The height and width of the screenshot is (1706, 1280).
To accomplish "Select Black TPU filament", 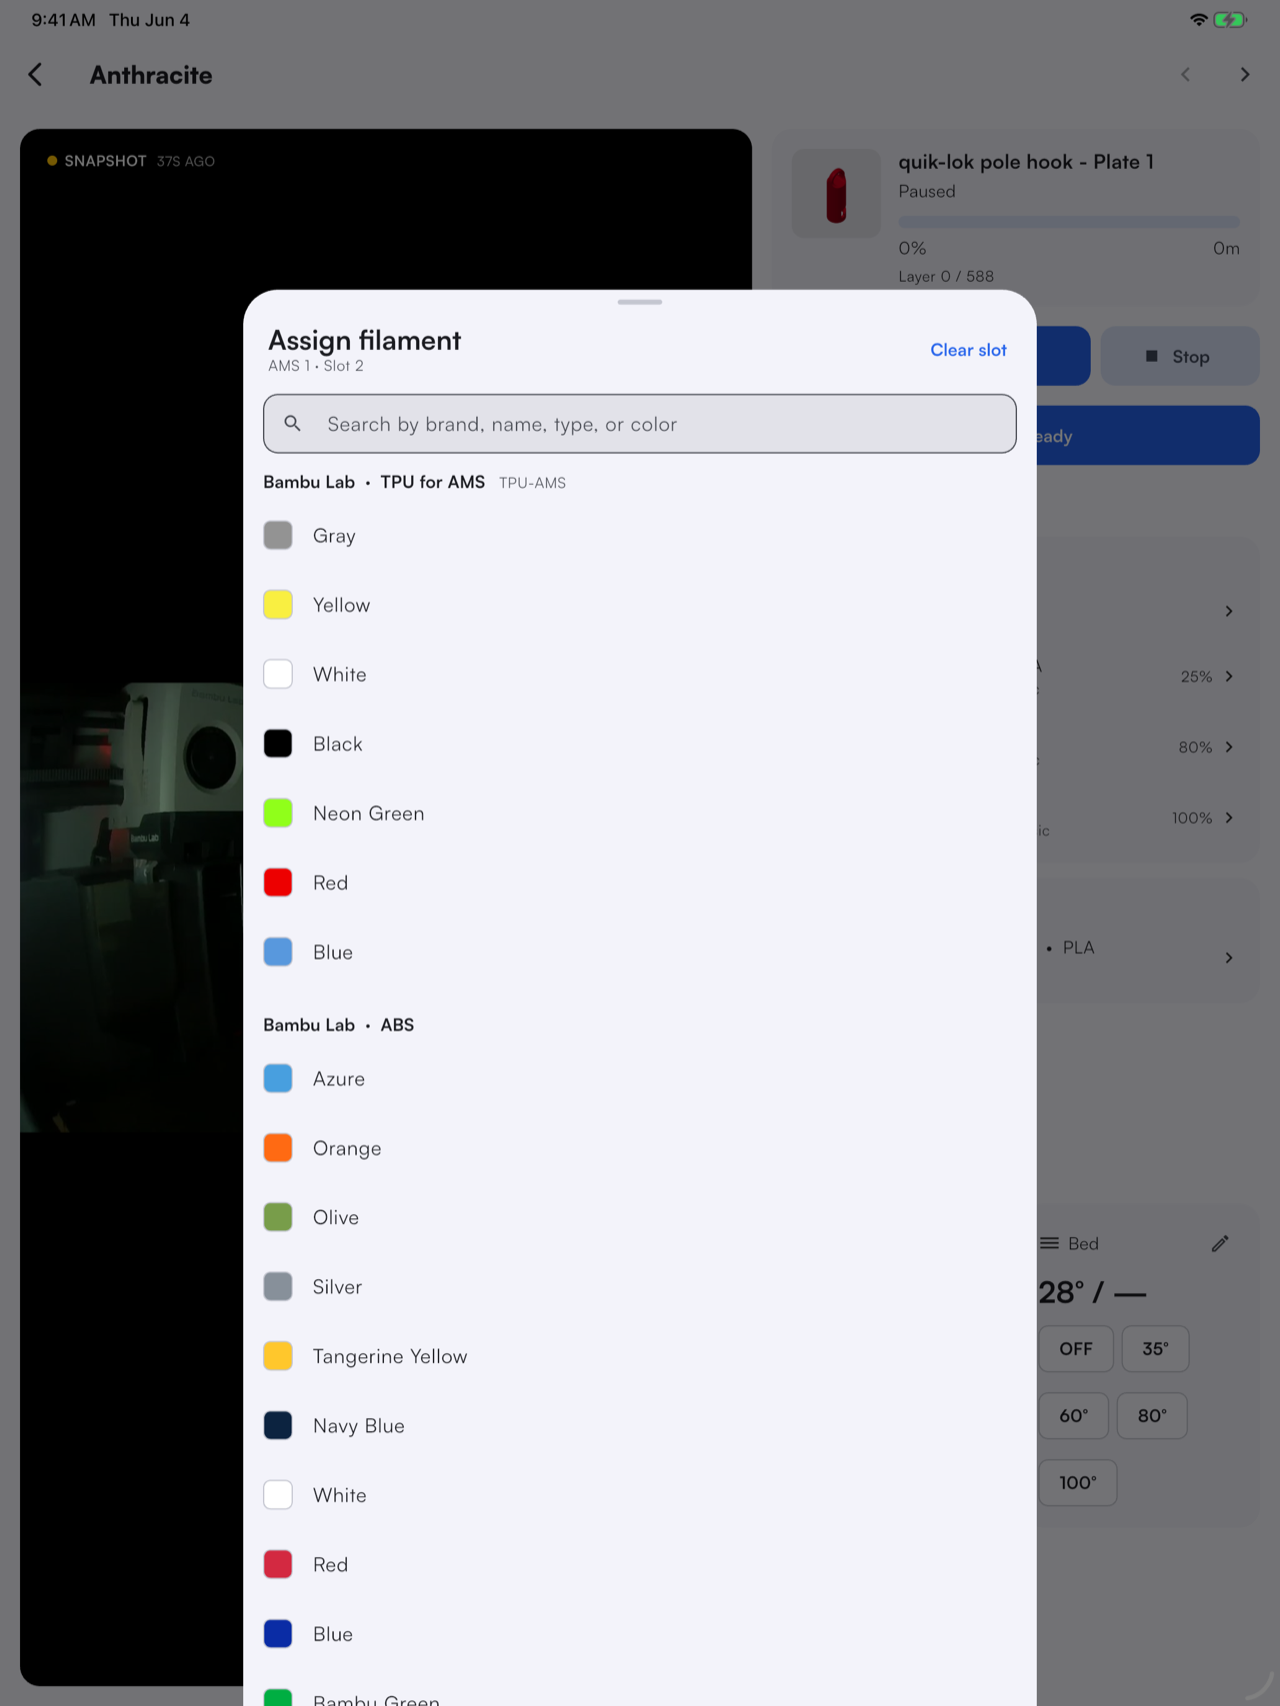I will pyautogui.click(x=640, y=744).
